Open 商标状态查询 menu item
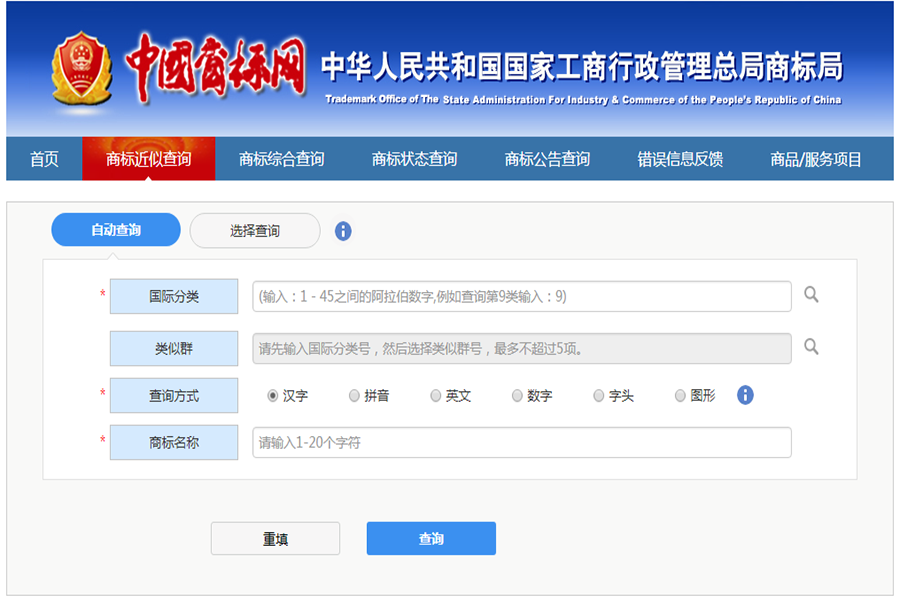Screen dimensions: 900x600 coord(414,159)
